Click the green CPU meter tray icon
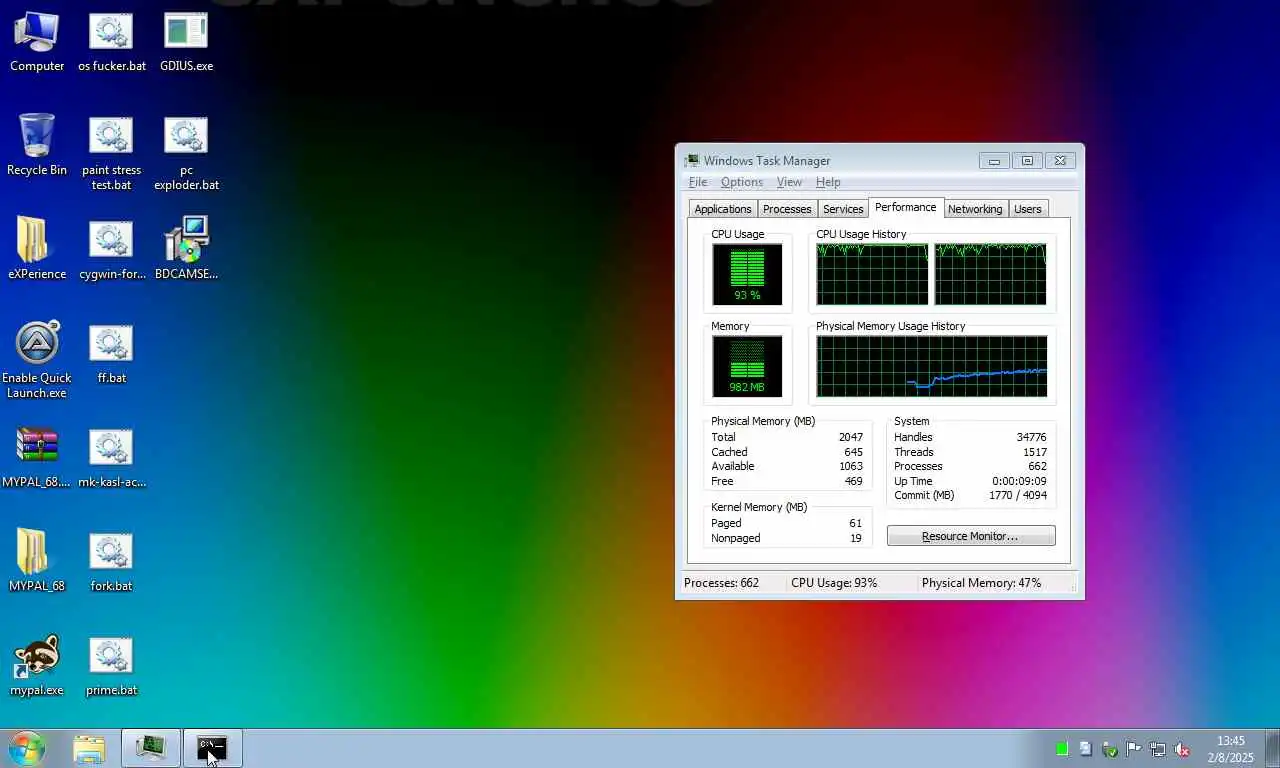Image resolution: width=1280 pixels, height=768 pixels. 1062,748
